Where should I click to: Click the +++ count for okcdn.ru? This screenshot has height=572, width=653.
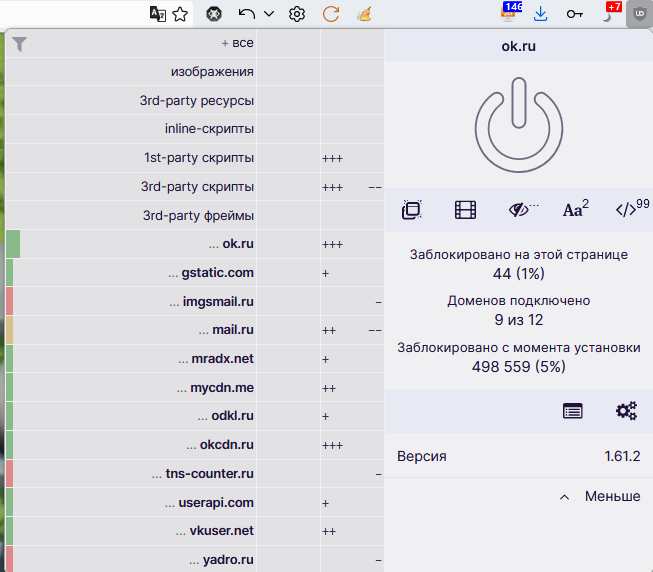point(332,445)
